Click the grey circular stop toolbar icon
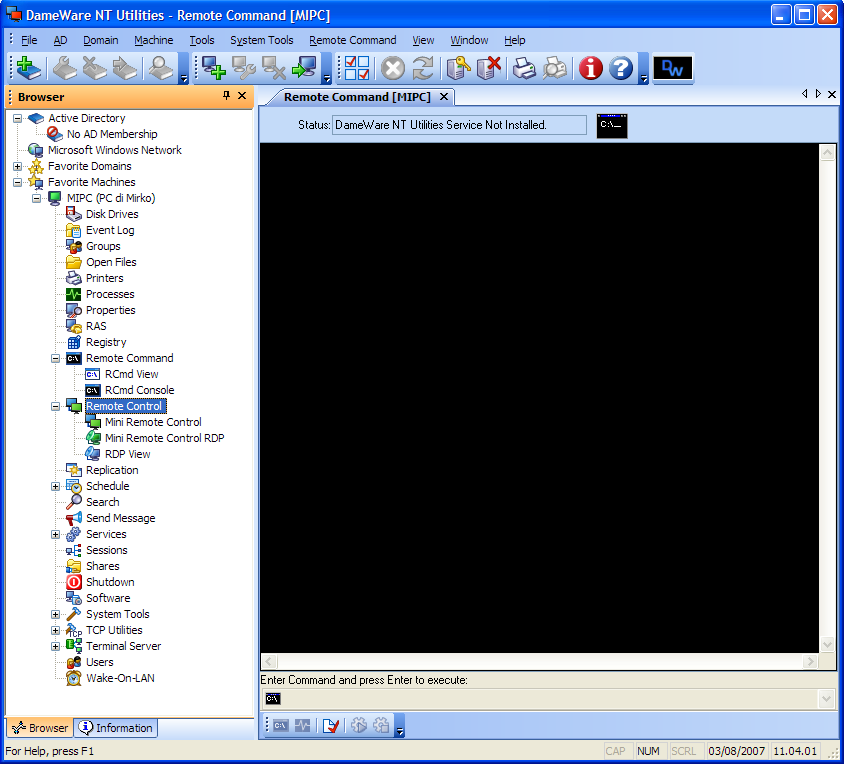Screen dimensions: 844x764 (x=393, y=68)
